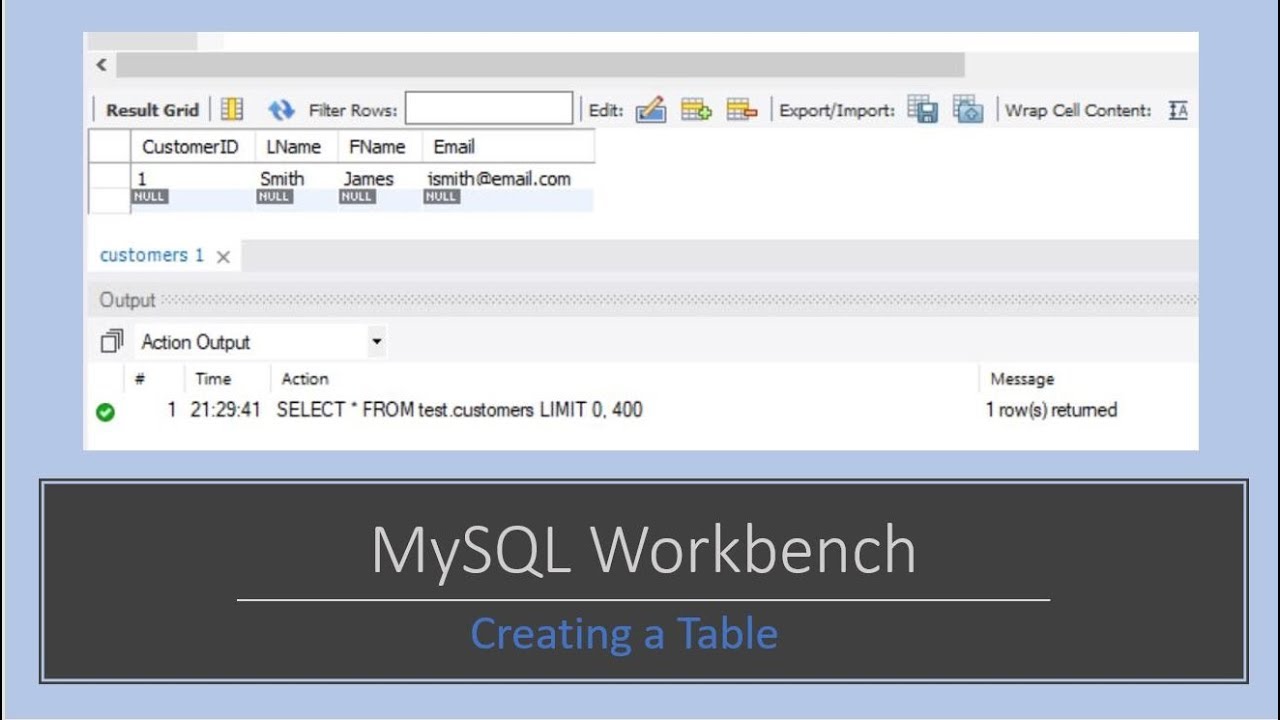Click the Time column header in output
Image resolution: width=1280 pixels, height=720 pixels.
click(x=213, y=379)
